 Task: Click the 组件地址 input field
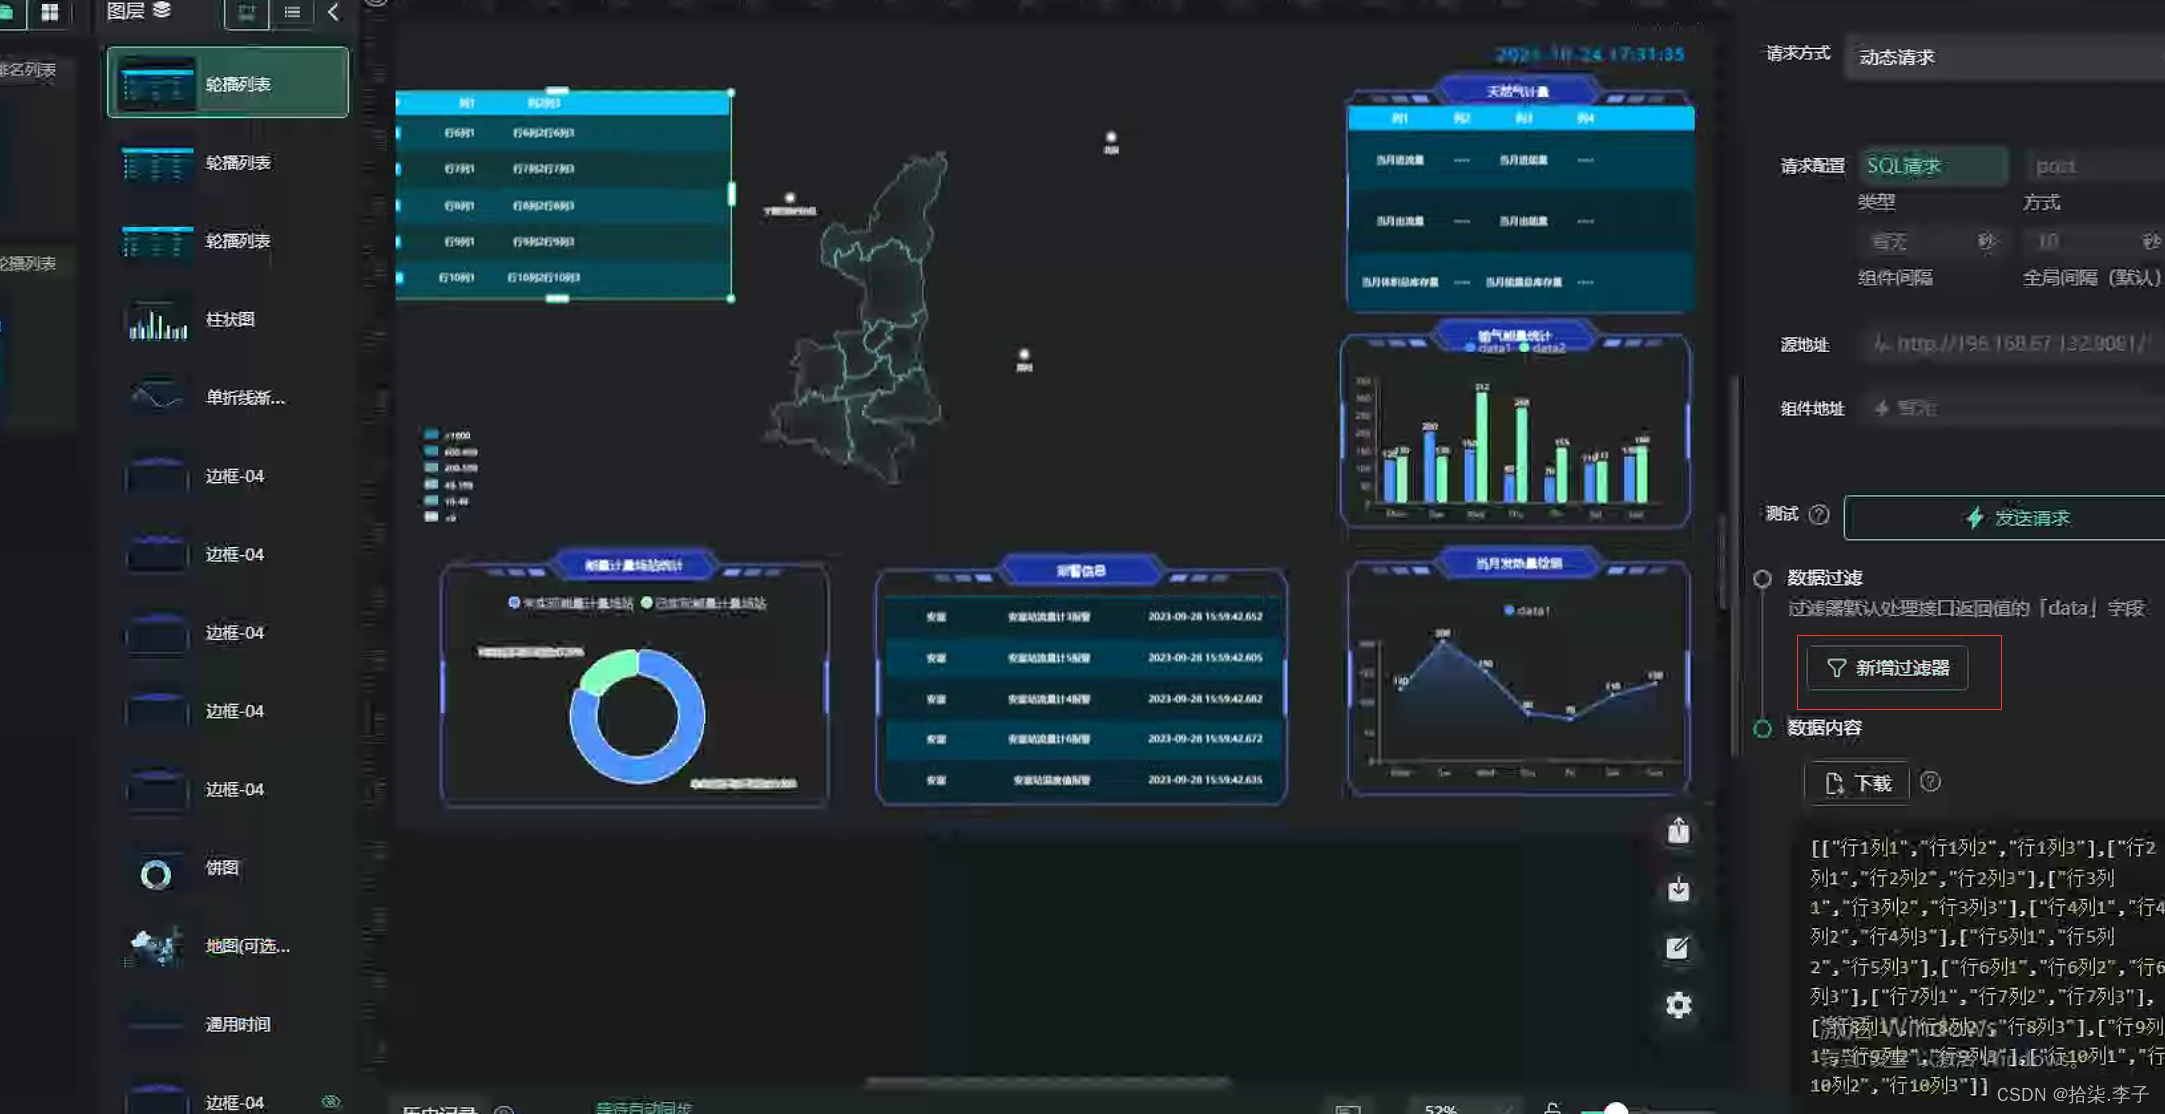tap(2012, 408)
